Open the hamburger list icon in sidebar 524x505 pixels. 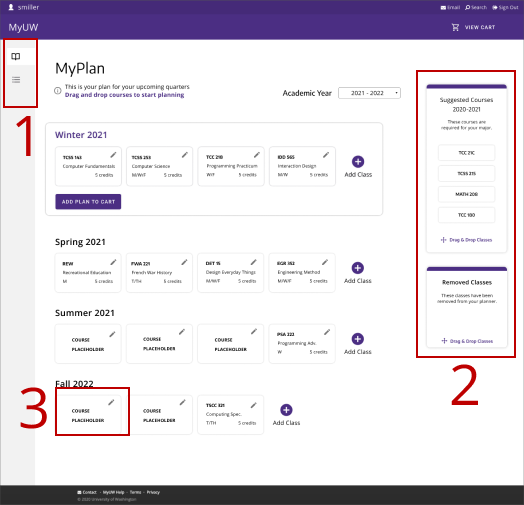click(x=16, y=80)
